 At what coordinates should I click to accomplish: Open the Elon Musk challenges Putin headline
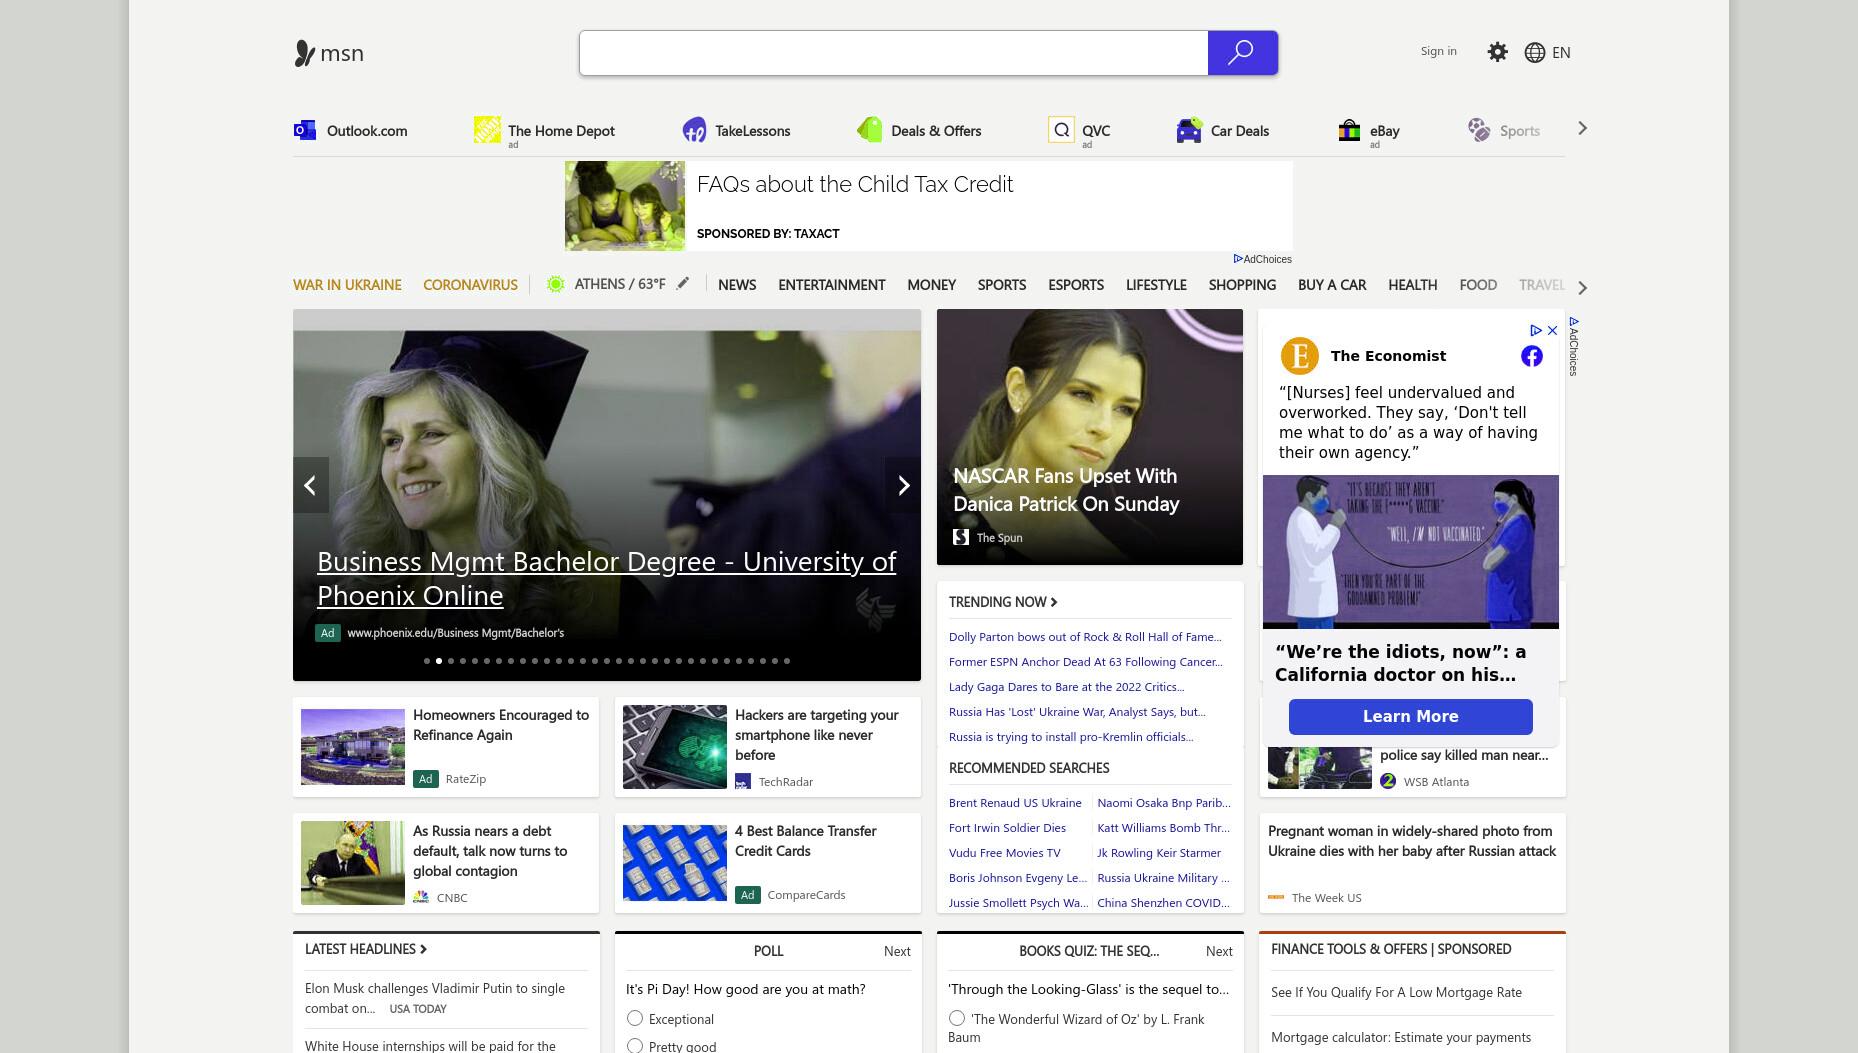(x=435, y=998)
